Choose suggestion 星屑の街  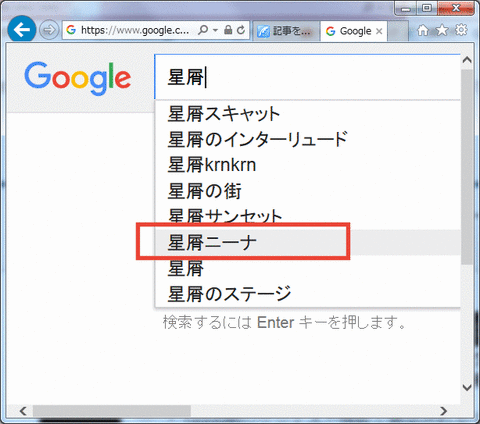(x=307, y=191)
